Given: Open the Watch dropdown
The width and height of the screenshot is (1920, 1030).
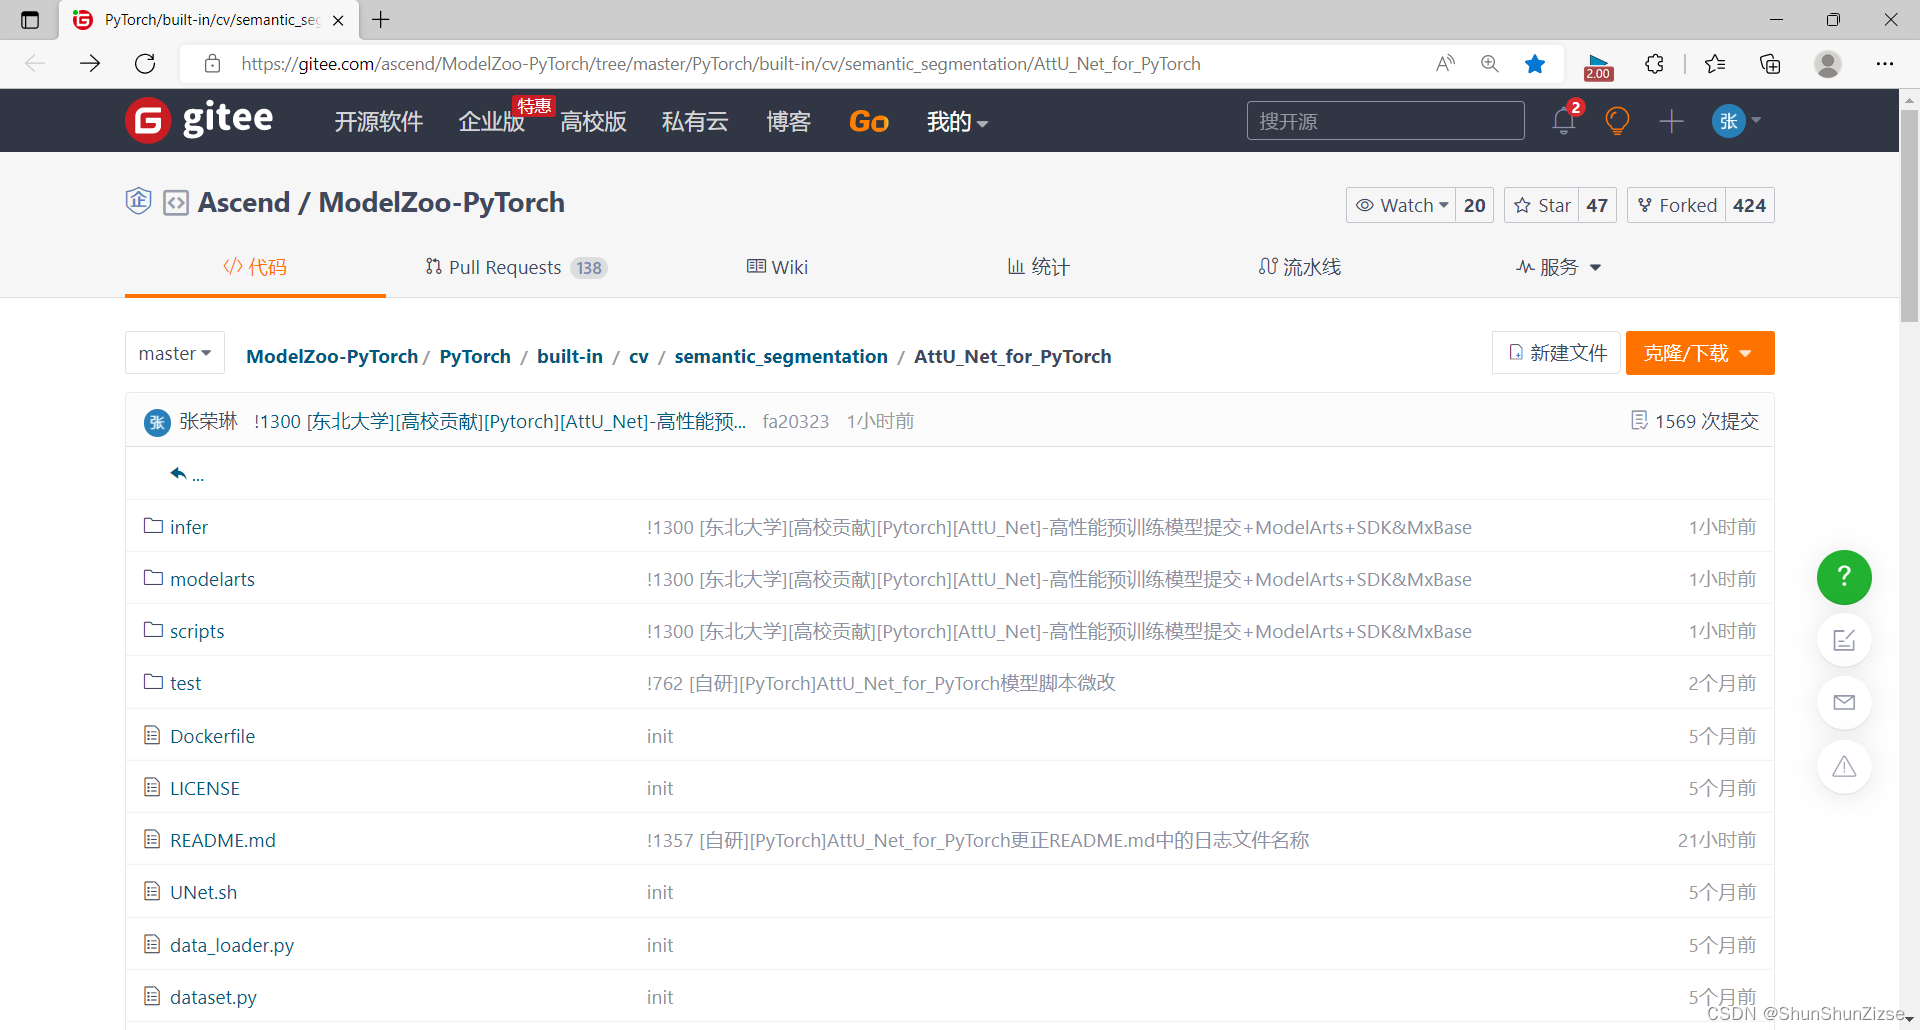Looking at the screenshot, I should tap(1402, 205).
